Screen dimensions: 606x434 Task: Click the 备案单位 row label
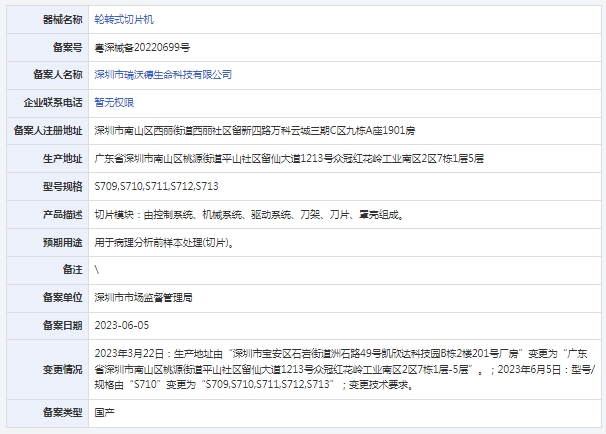[x=63, y=298]
